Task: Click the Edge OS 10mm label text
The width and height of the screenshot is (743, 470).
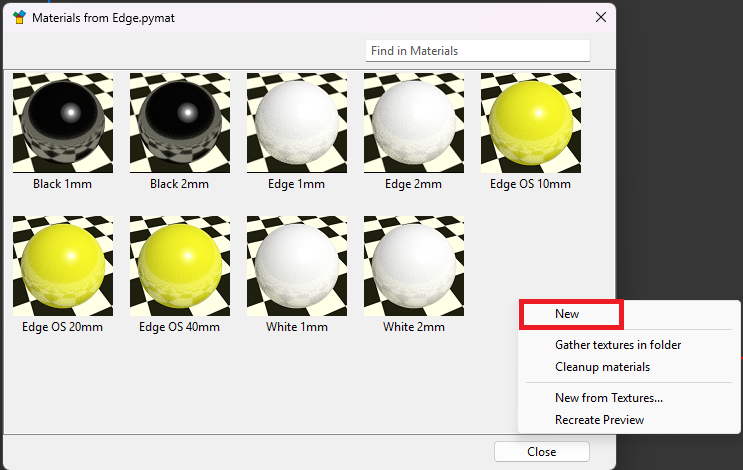Action: 531,184
